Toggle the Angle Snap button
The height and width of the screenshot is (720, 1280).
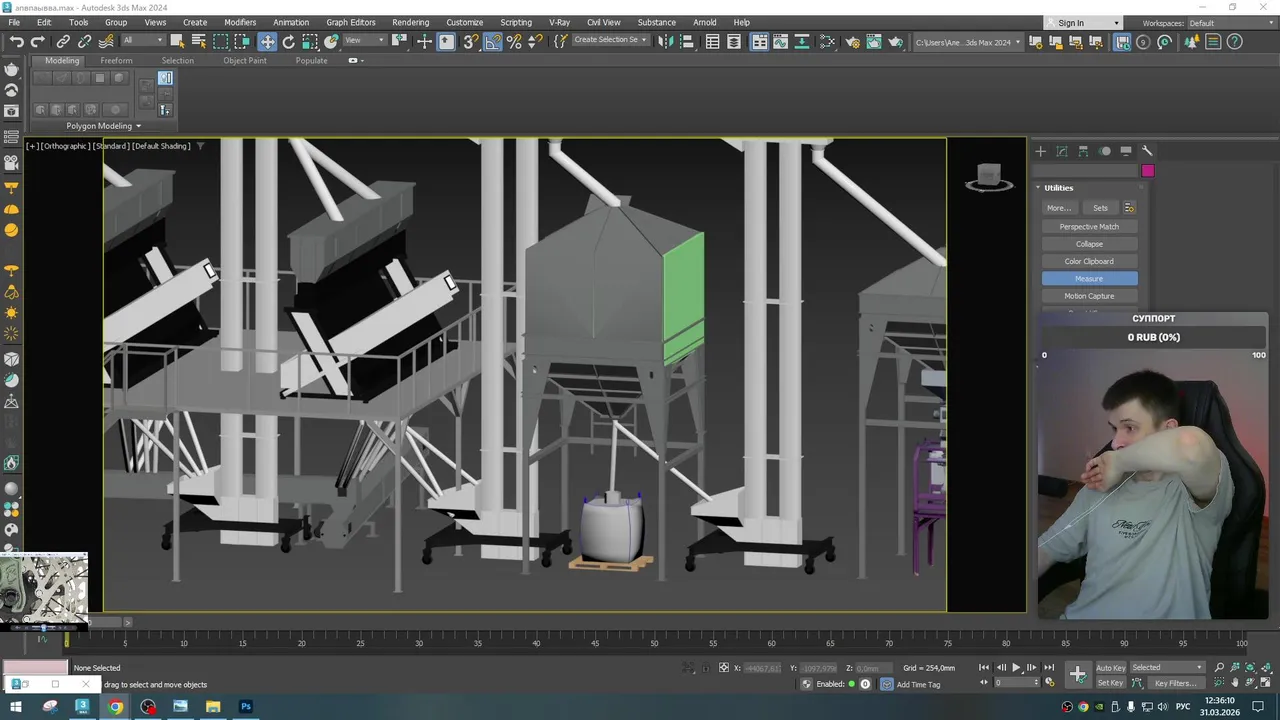tap(493, 42)
